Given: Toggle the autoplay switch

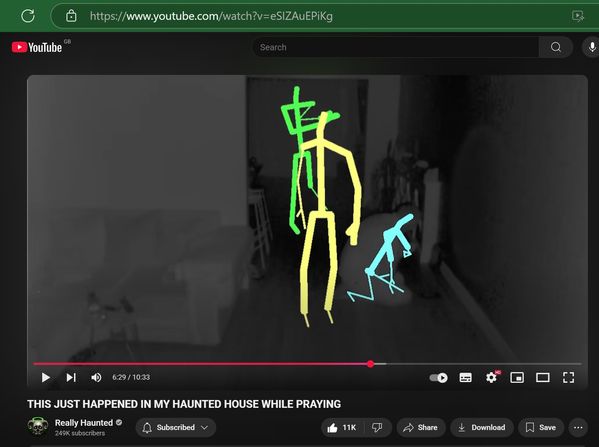Looking at the screenshot, I should (439, 378).
